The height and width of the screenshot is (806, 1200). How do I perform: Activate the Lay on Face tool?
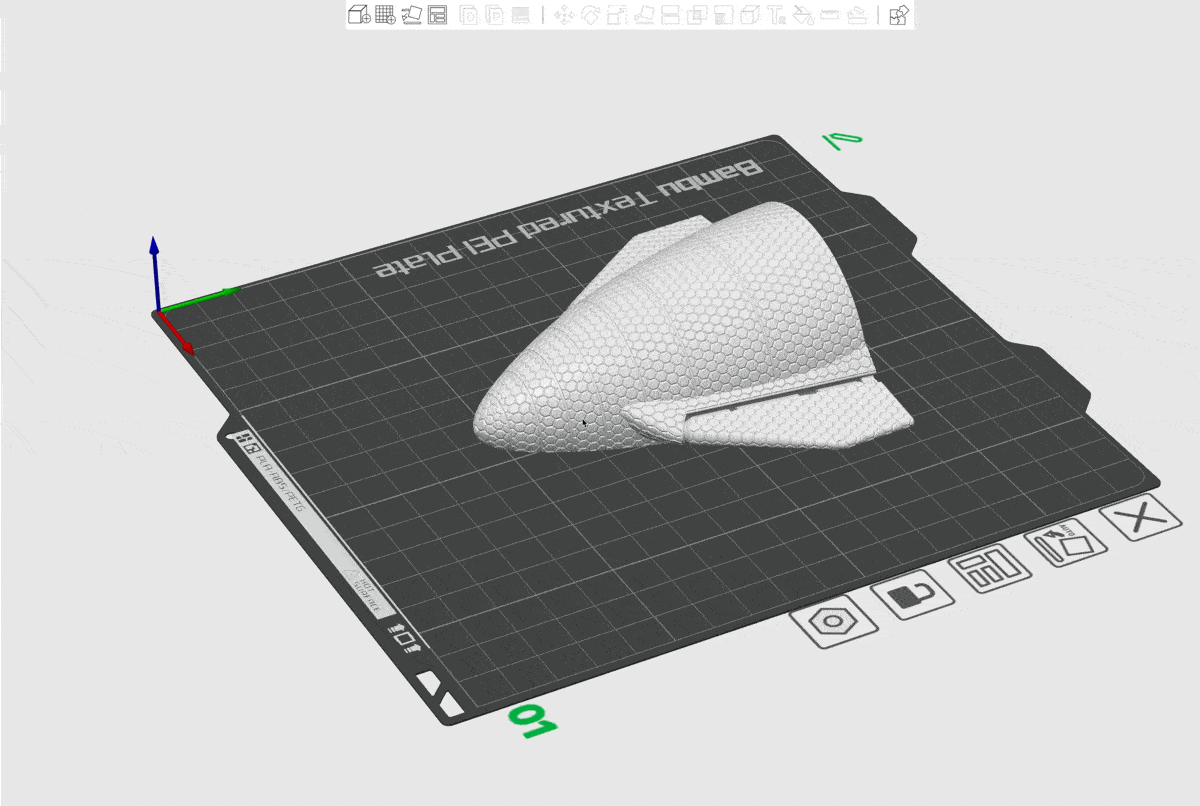tap(645, 15)
